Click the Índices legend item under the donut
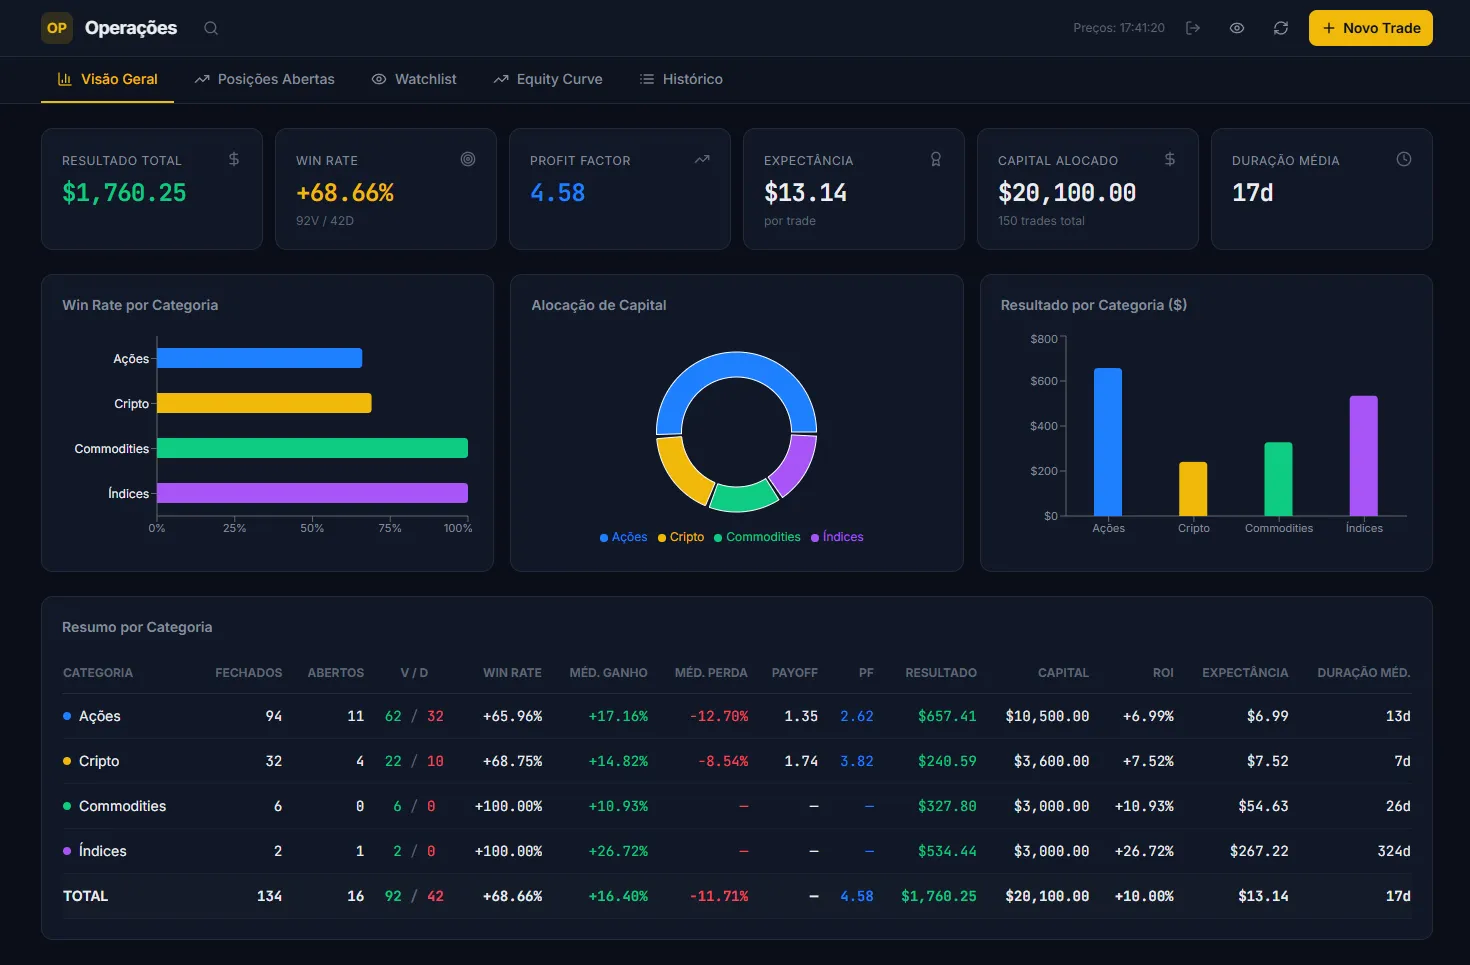 [x=837, y=537]
